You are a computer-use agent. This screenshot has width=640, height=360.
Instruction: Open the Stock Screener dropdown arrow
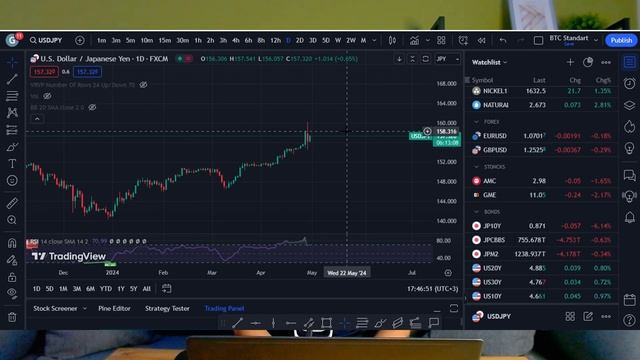coord(85,309)
